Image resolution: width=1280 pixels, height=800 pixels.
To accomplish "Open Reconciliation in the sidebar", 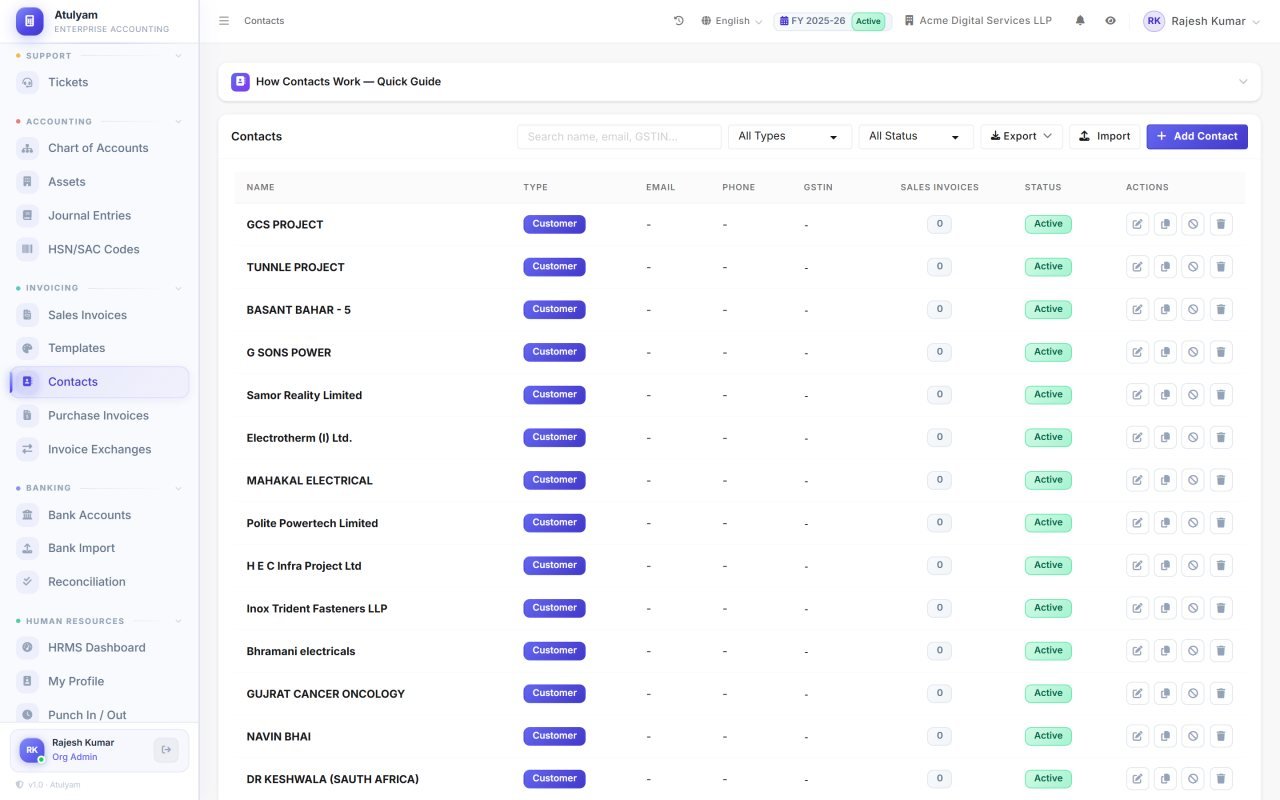I will (x=99, y=581).
